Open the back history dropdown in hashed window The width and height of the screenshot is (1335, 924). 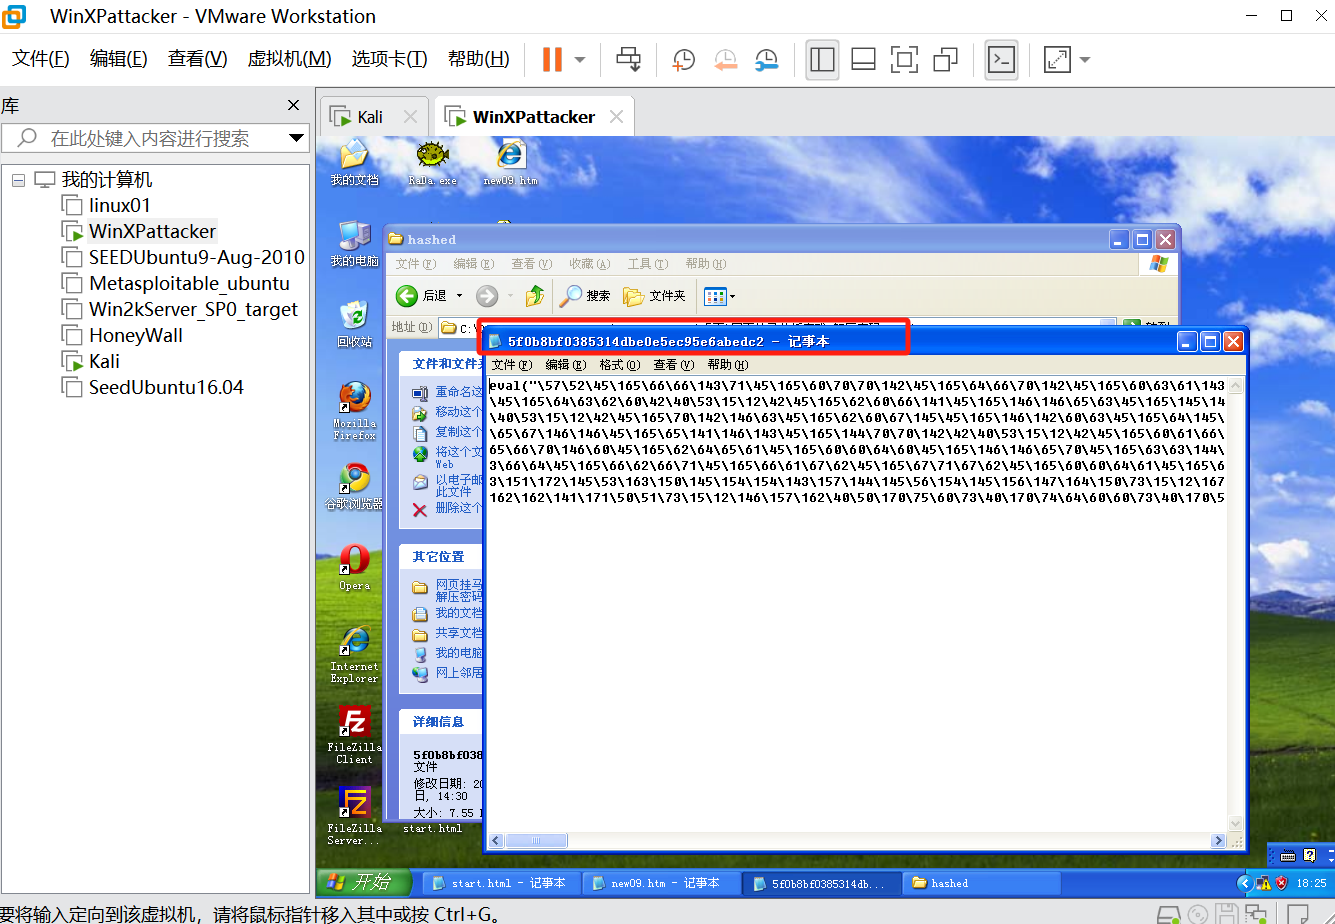(460, 296)
